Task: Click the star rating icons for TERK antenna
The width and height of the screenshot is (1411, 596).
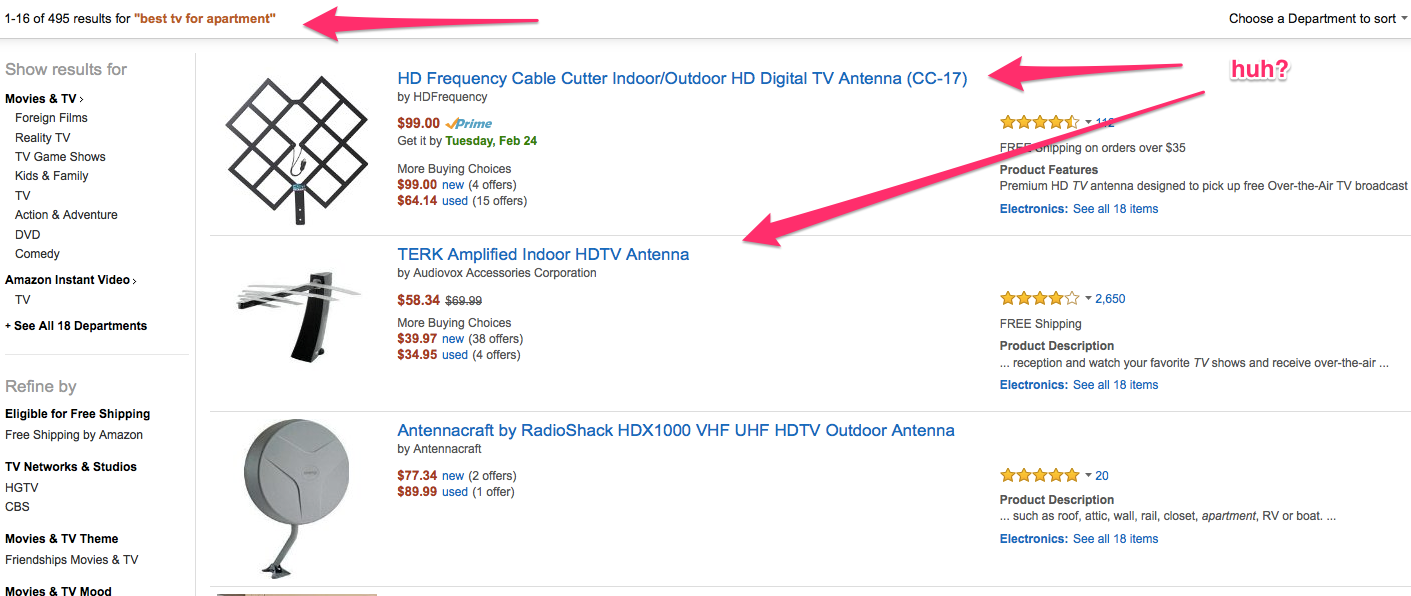Action: point(1040,298)
